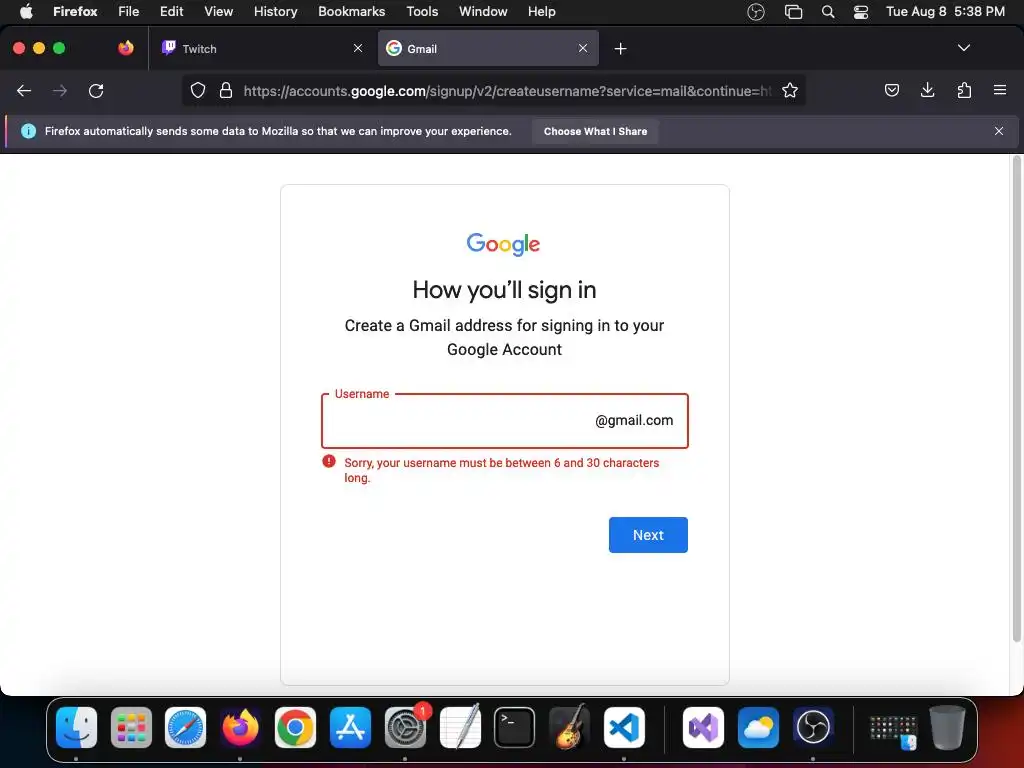The height and width of the screenshot is (768, 1024).
Task: Click the Google logo
Action: click(x=504, y=244)
